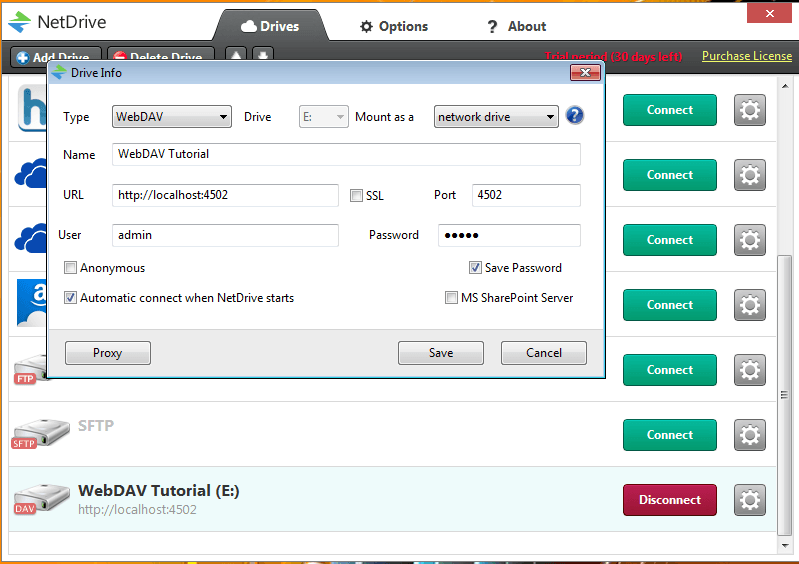
Task: Click Connect in the topmost drive row
Action: click(670, 110)
